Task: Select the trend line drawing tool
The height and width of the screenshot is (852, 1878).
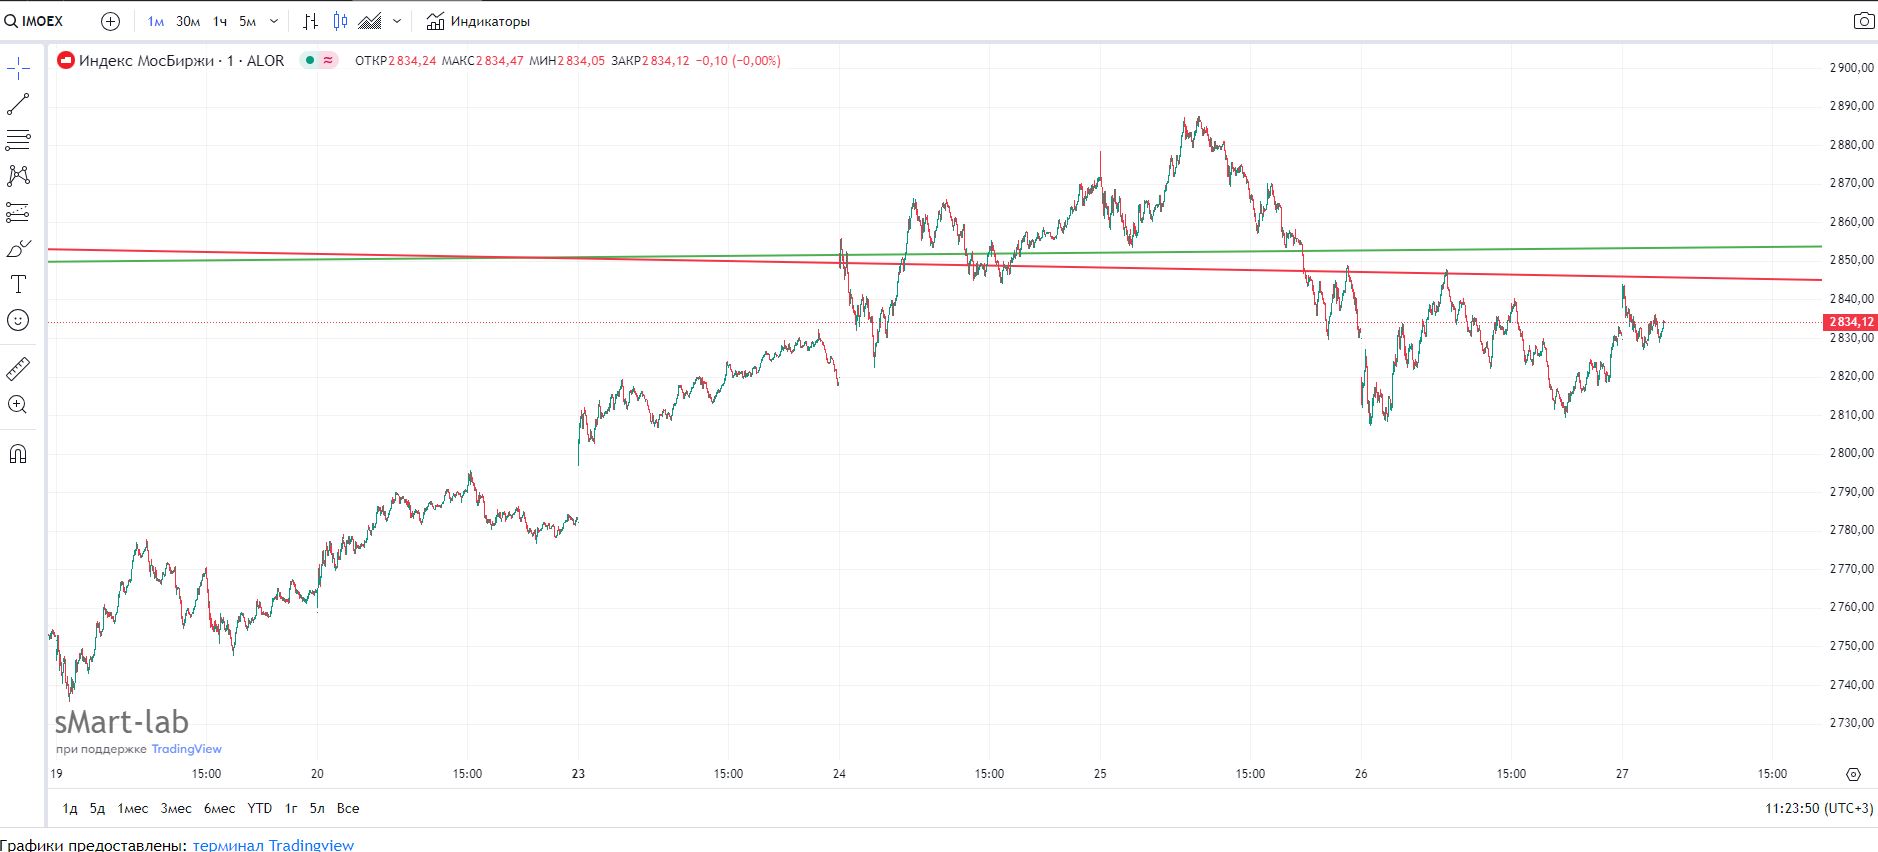Action: [18, 104]
